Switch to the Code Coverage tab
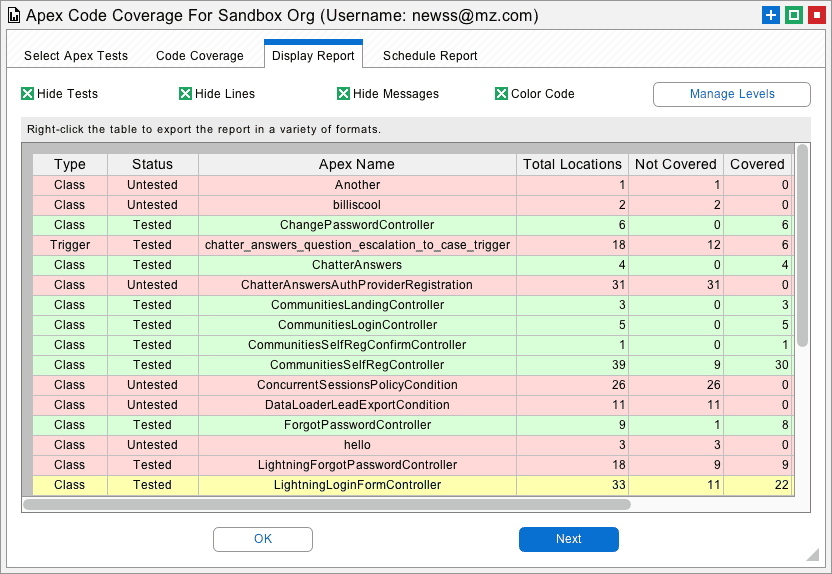The height and width of the screenshot is (574, 832). pyautogui.click(x=200, y=56)
